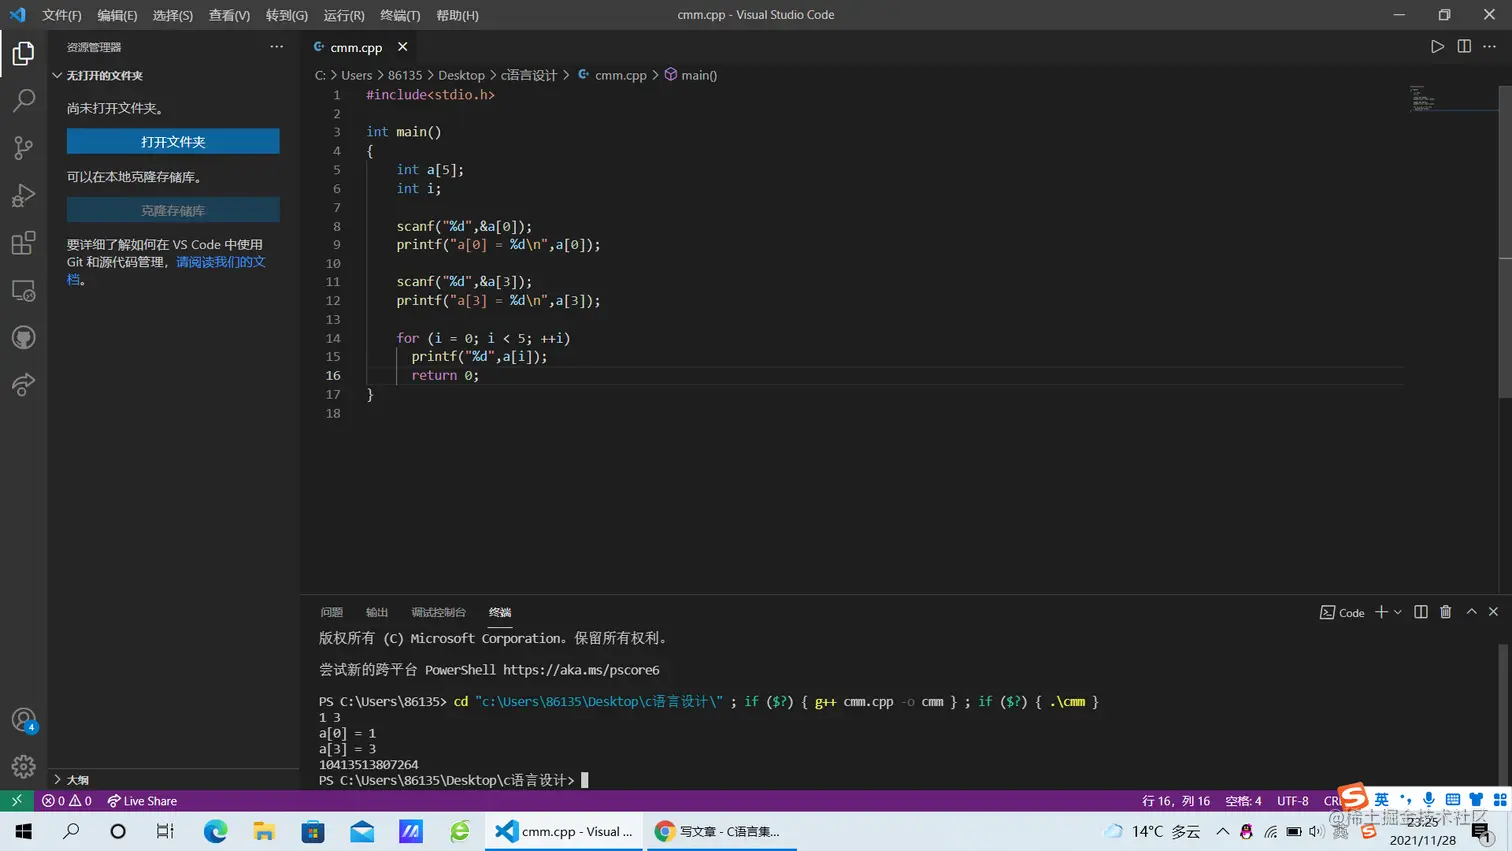Screen dimensions: 1512x851
Task: Click 86135 breadcrumb in editor path
Action: pos(405,75)
